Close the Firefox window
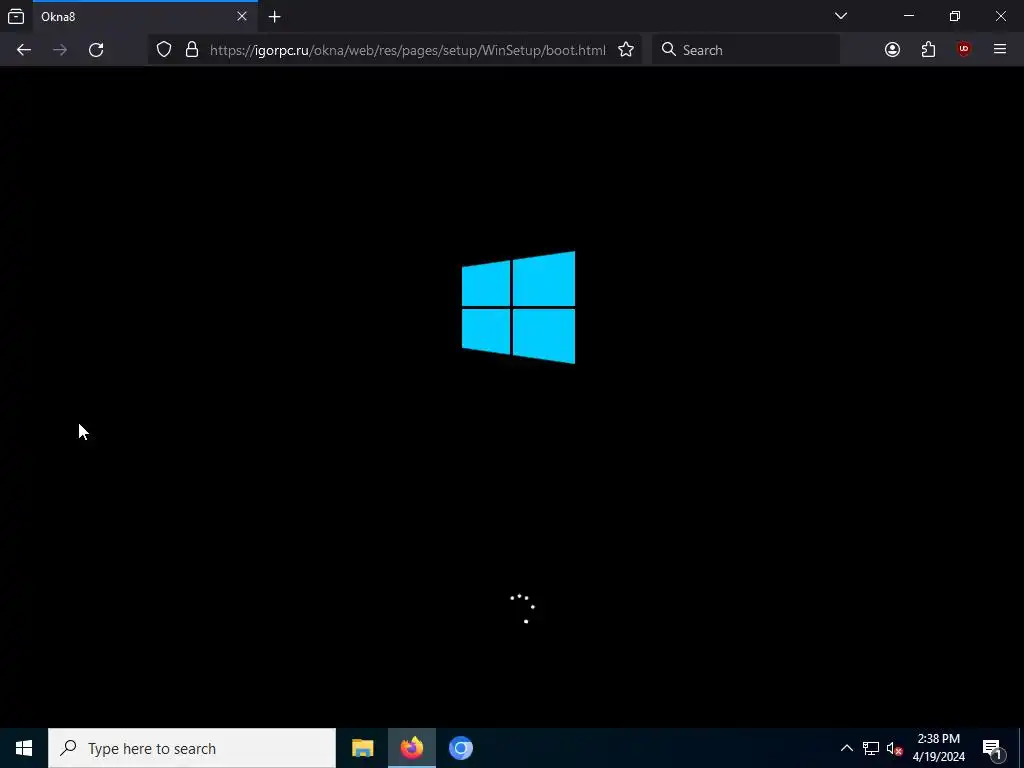The width and height of the screenshot is (1024, 768). 1000,16
